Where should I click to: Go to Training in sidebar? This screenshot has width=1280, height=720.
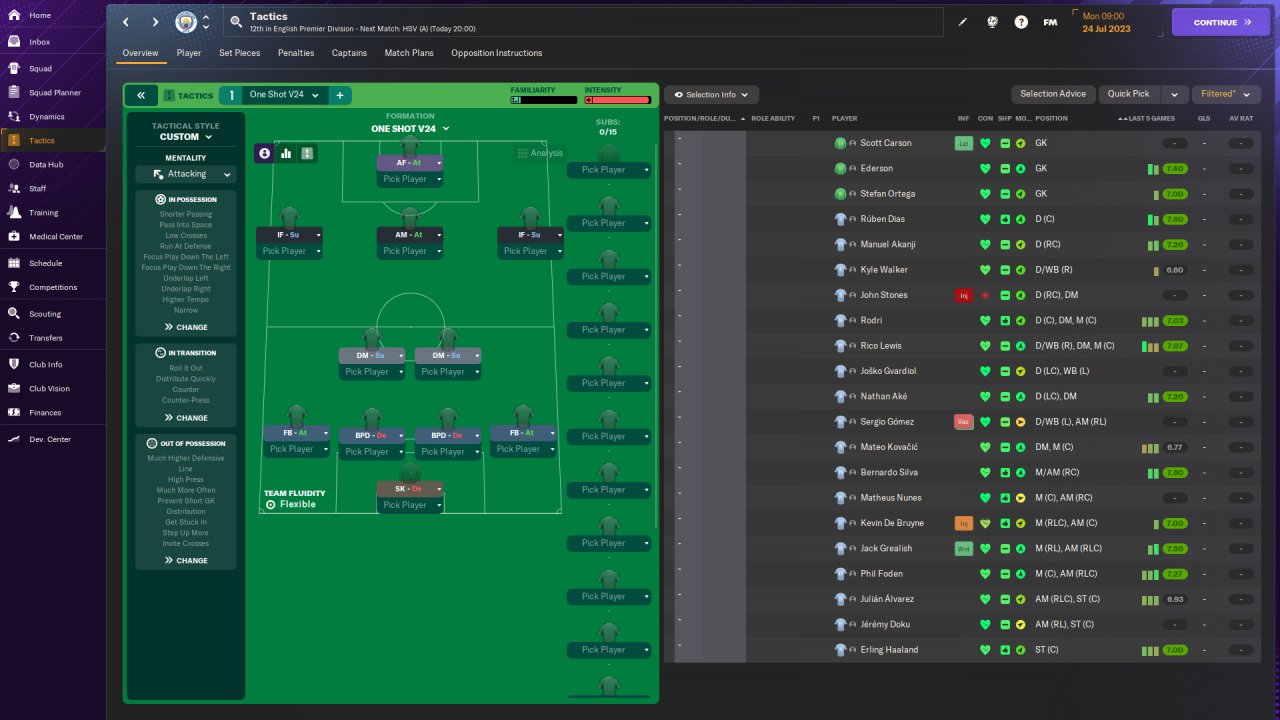point(43,212)
